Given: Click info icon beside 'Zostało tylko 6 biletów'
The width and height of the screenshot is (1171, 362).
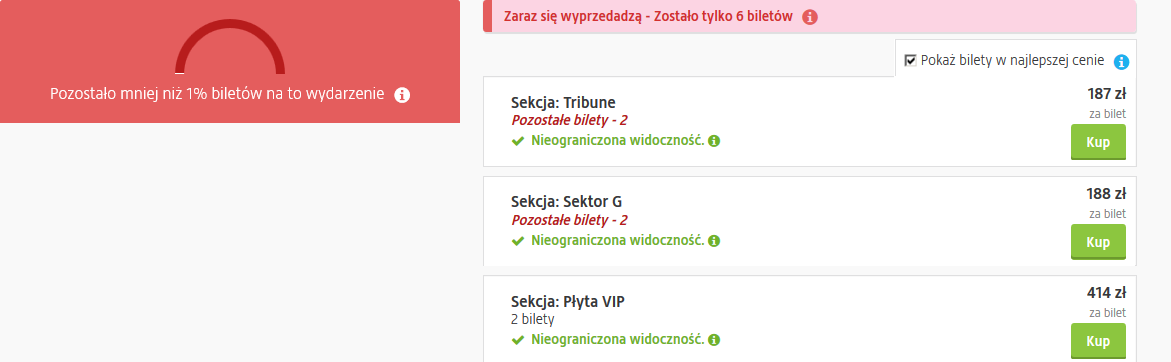Looking at the screenshot, I should [810, 17].
